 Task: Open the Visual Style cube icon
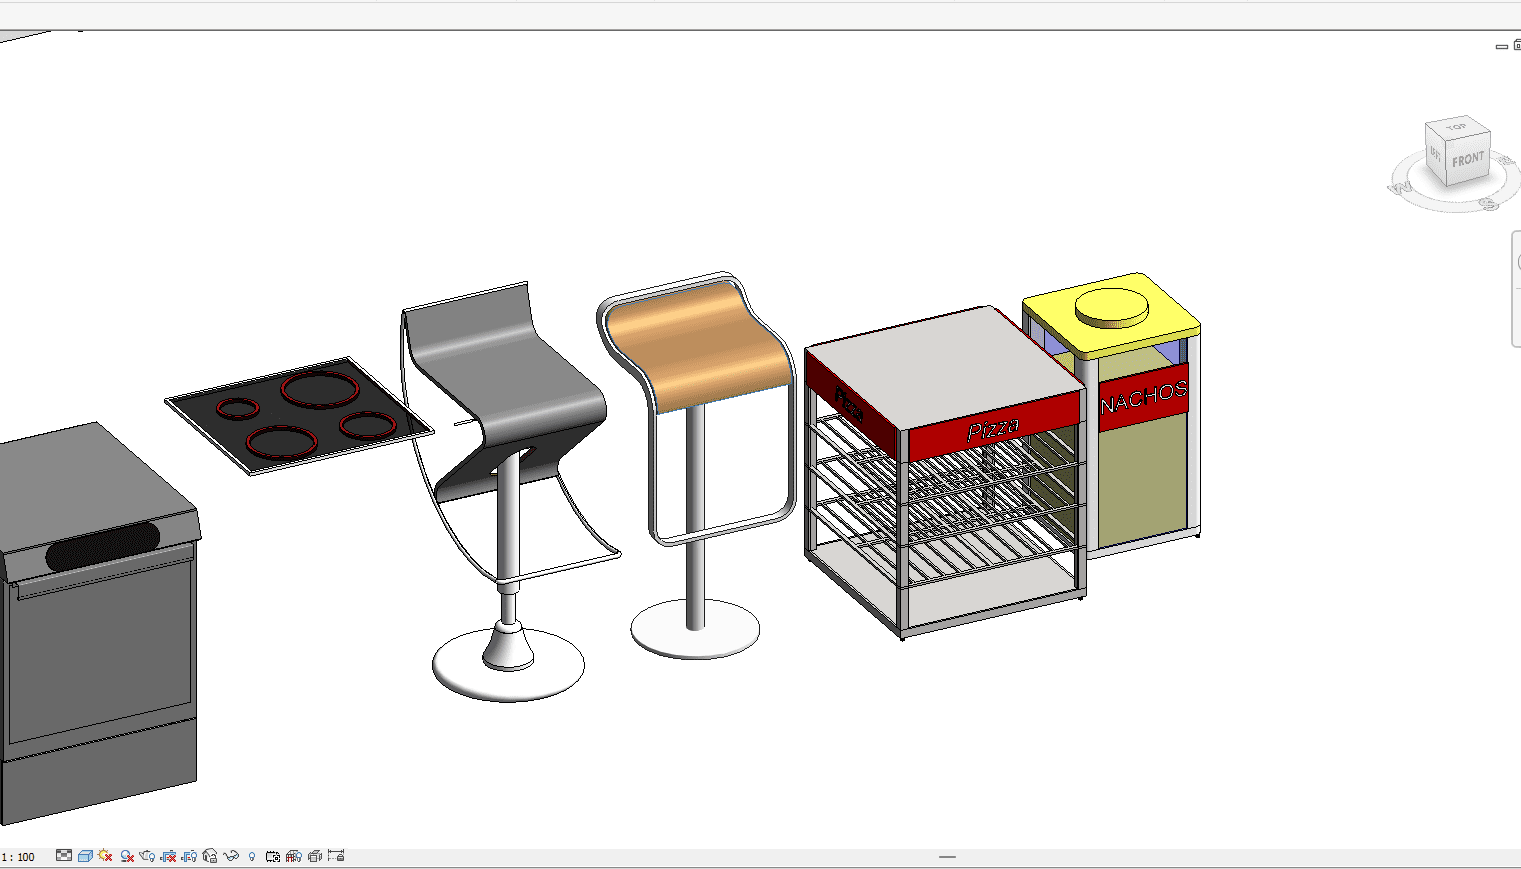pyautogui.click(x=85, y=856)
